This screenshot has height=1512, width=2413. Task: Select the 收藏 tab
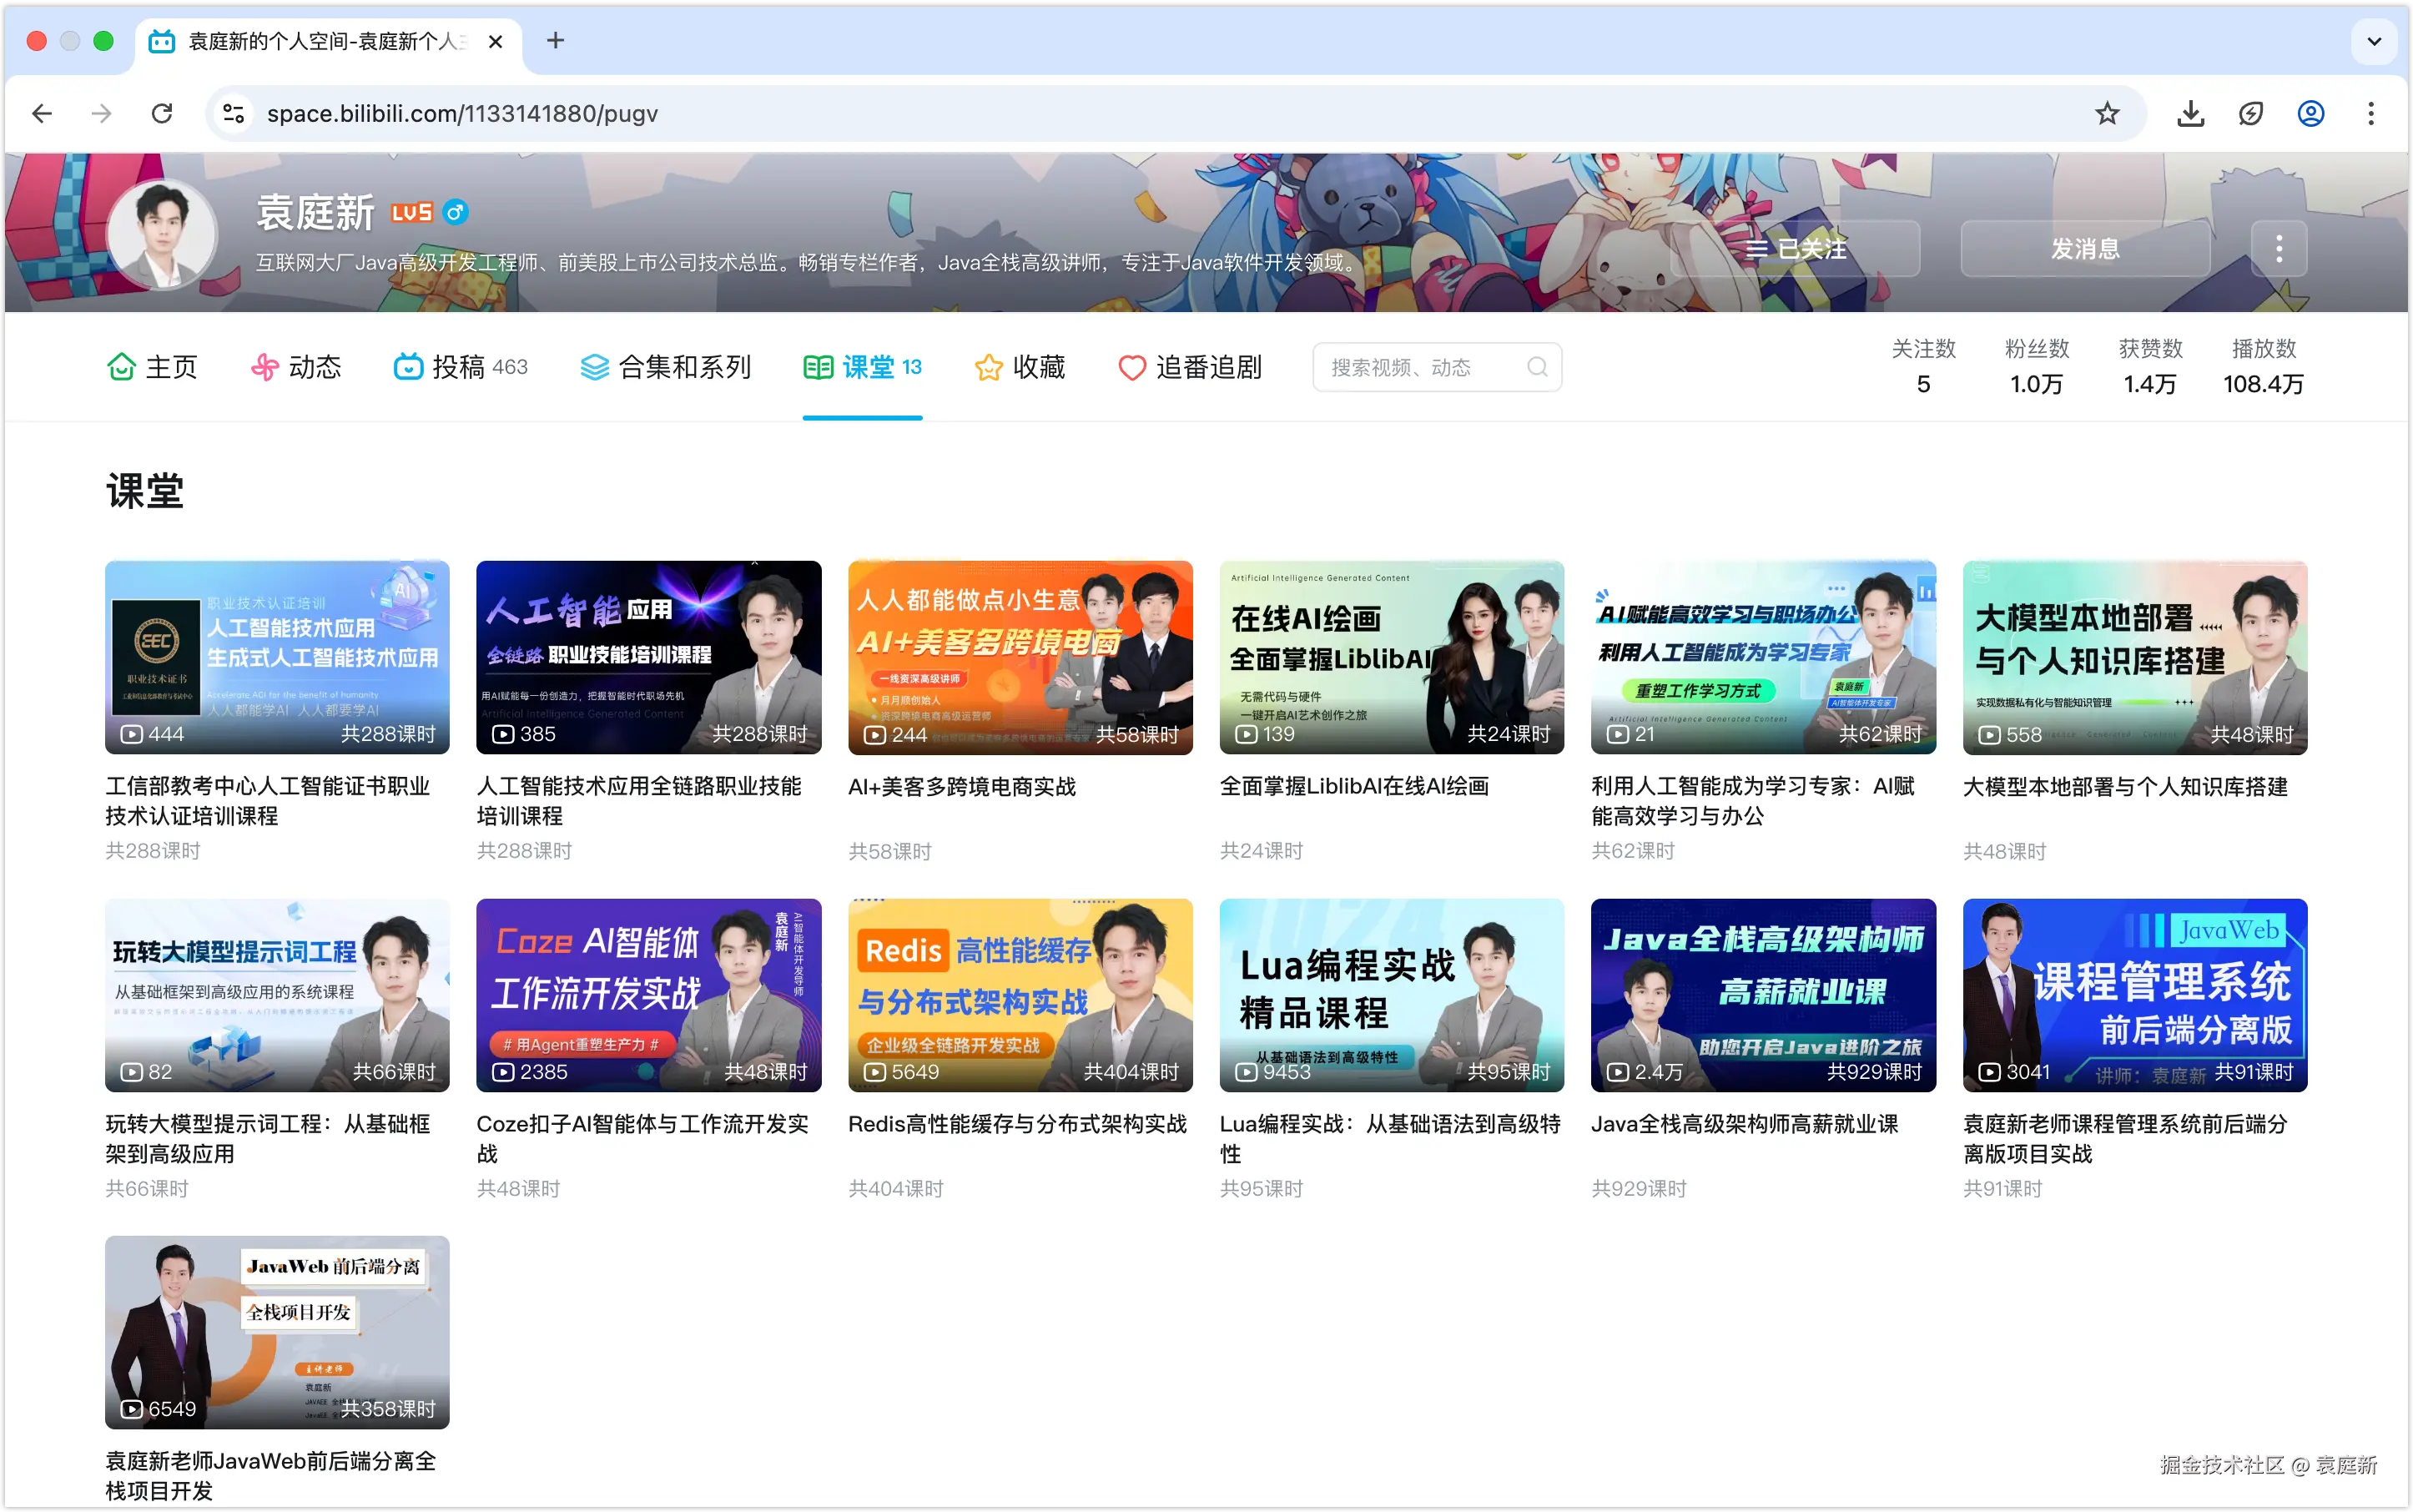pos(1020,367)
